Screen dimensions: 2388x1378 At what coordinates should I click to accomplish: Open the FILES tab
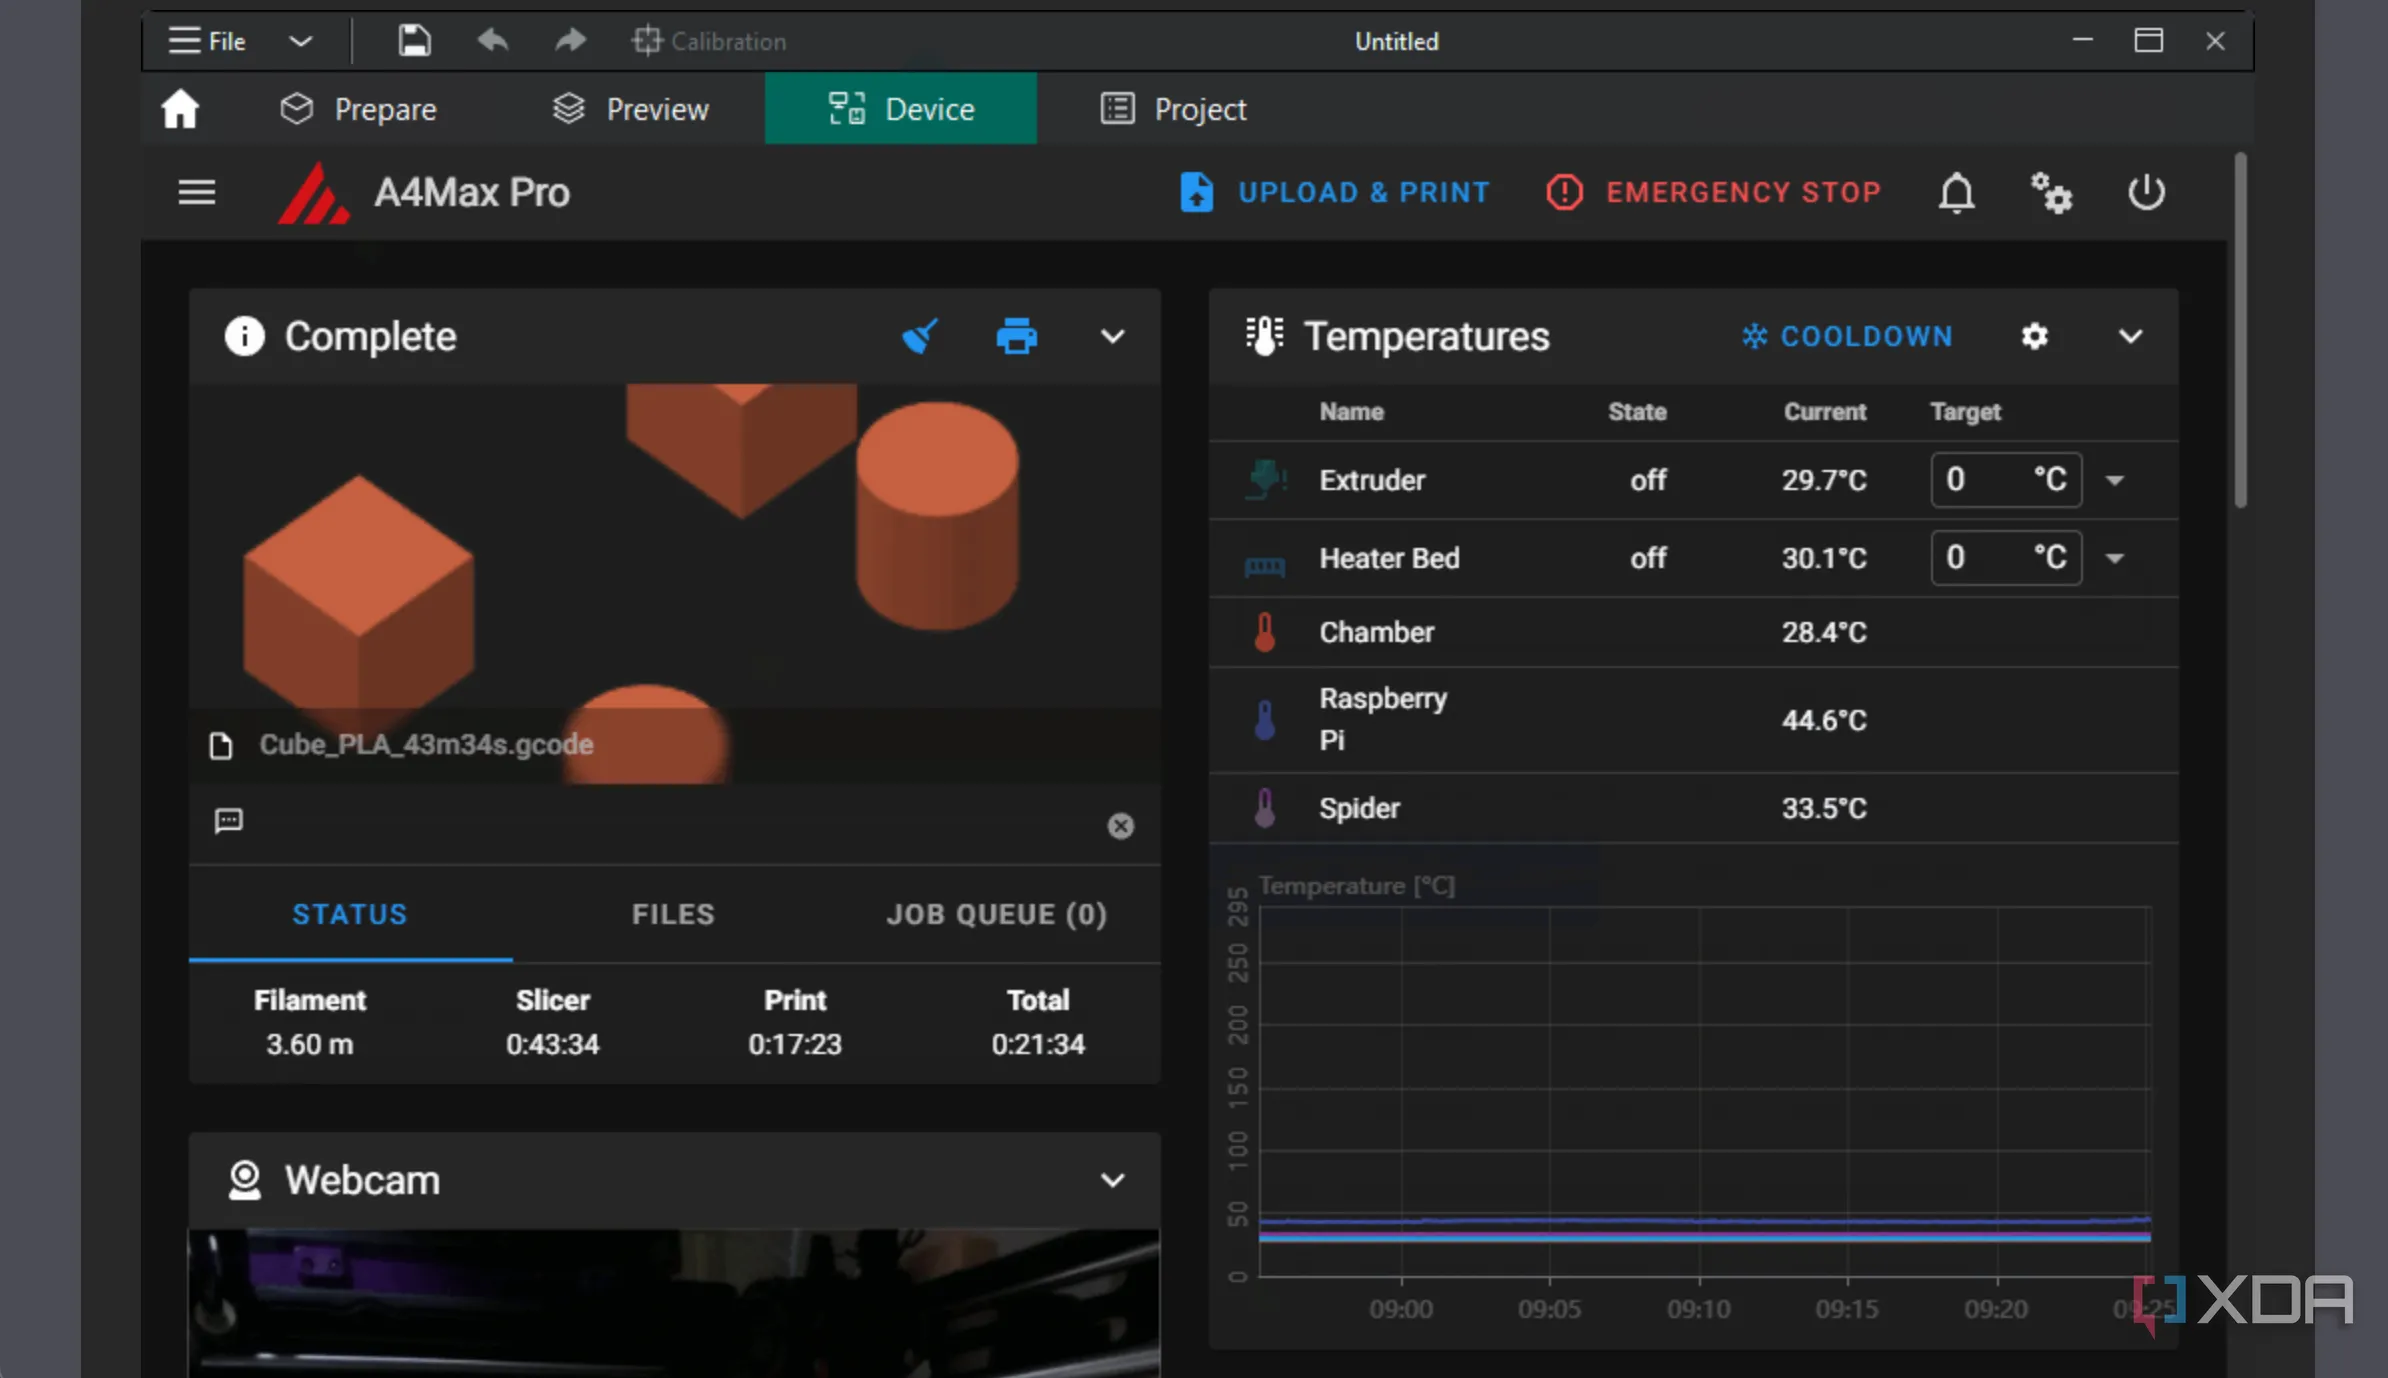pyautogui.click(x=673, y=914)
